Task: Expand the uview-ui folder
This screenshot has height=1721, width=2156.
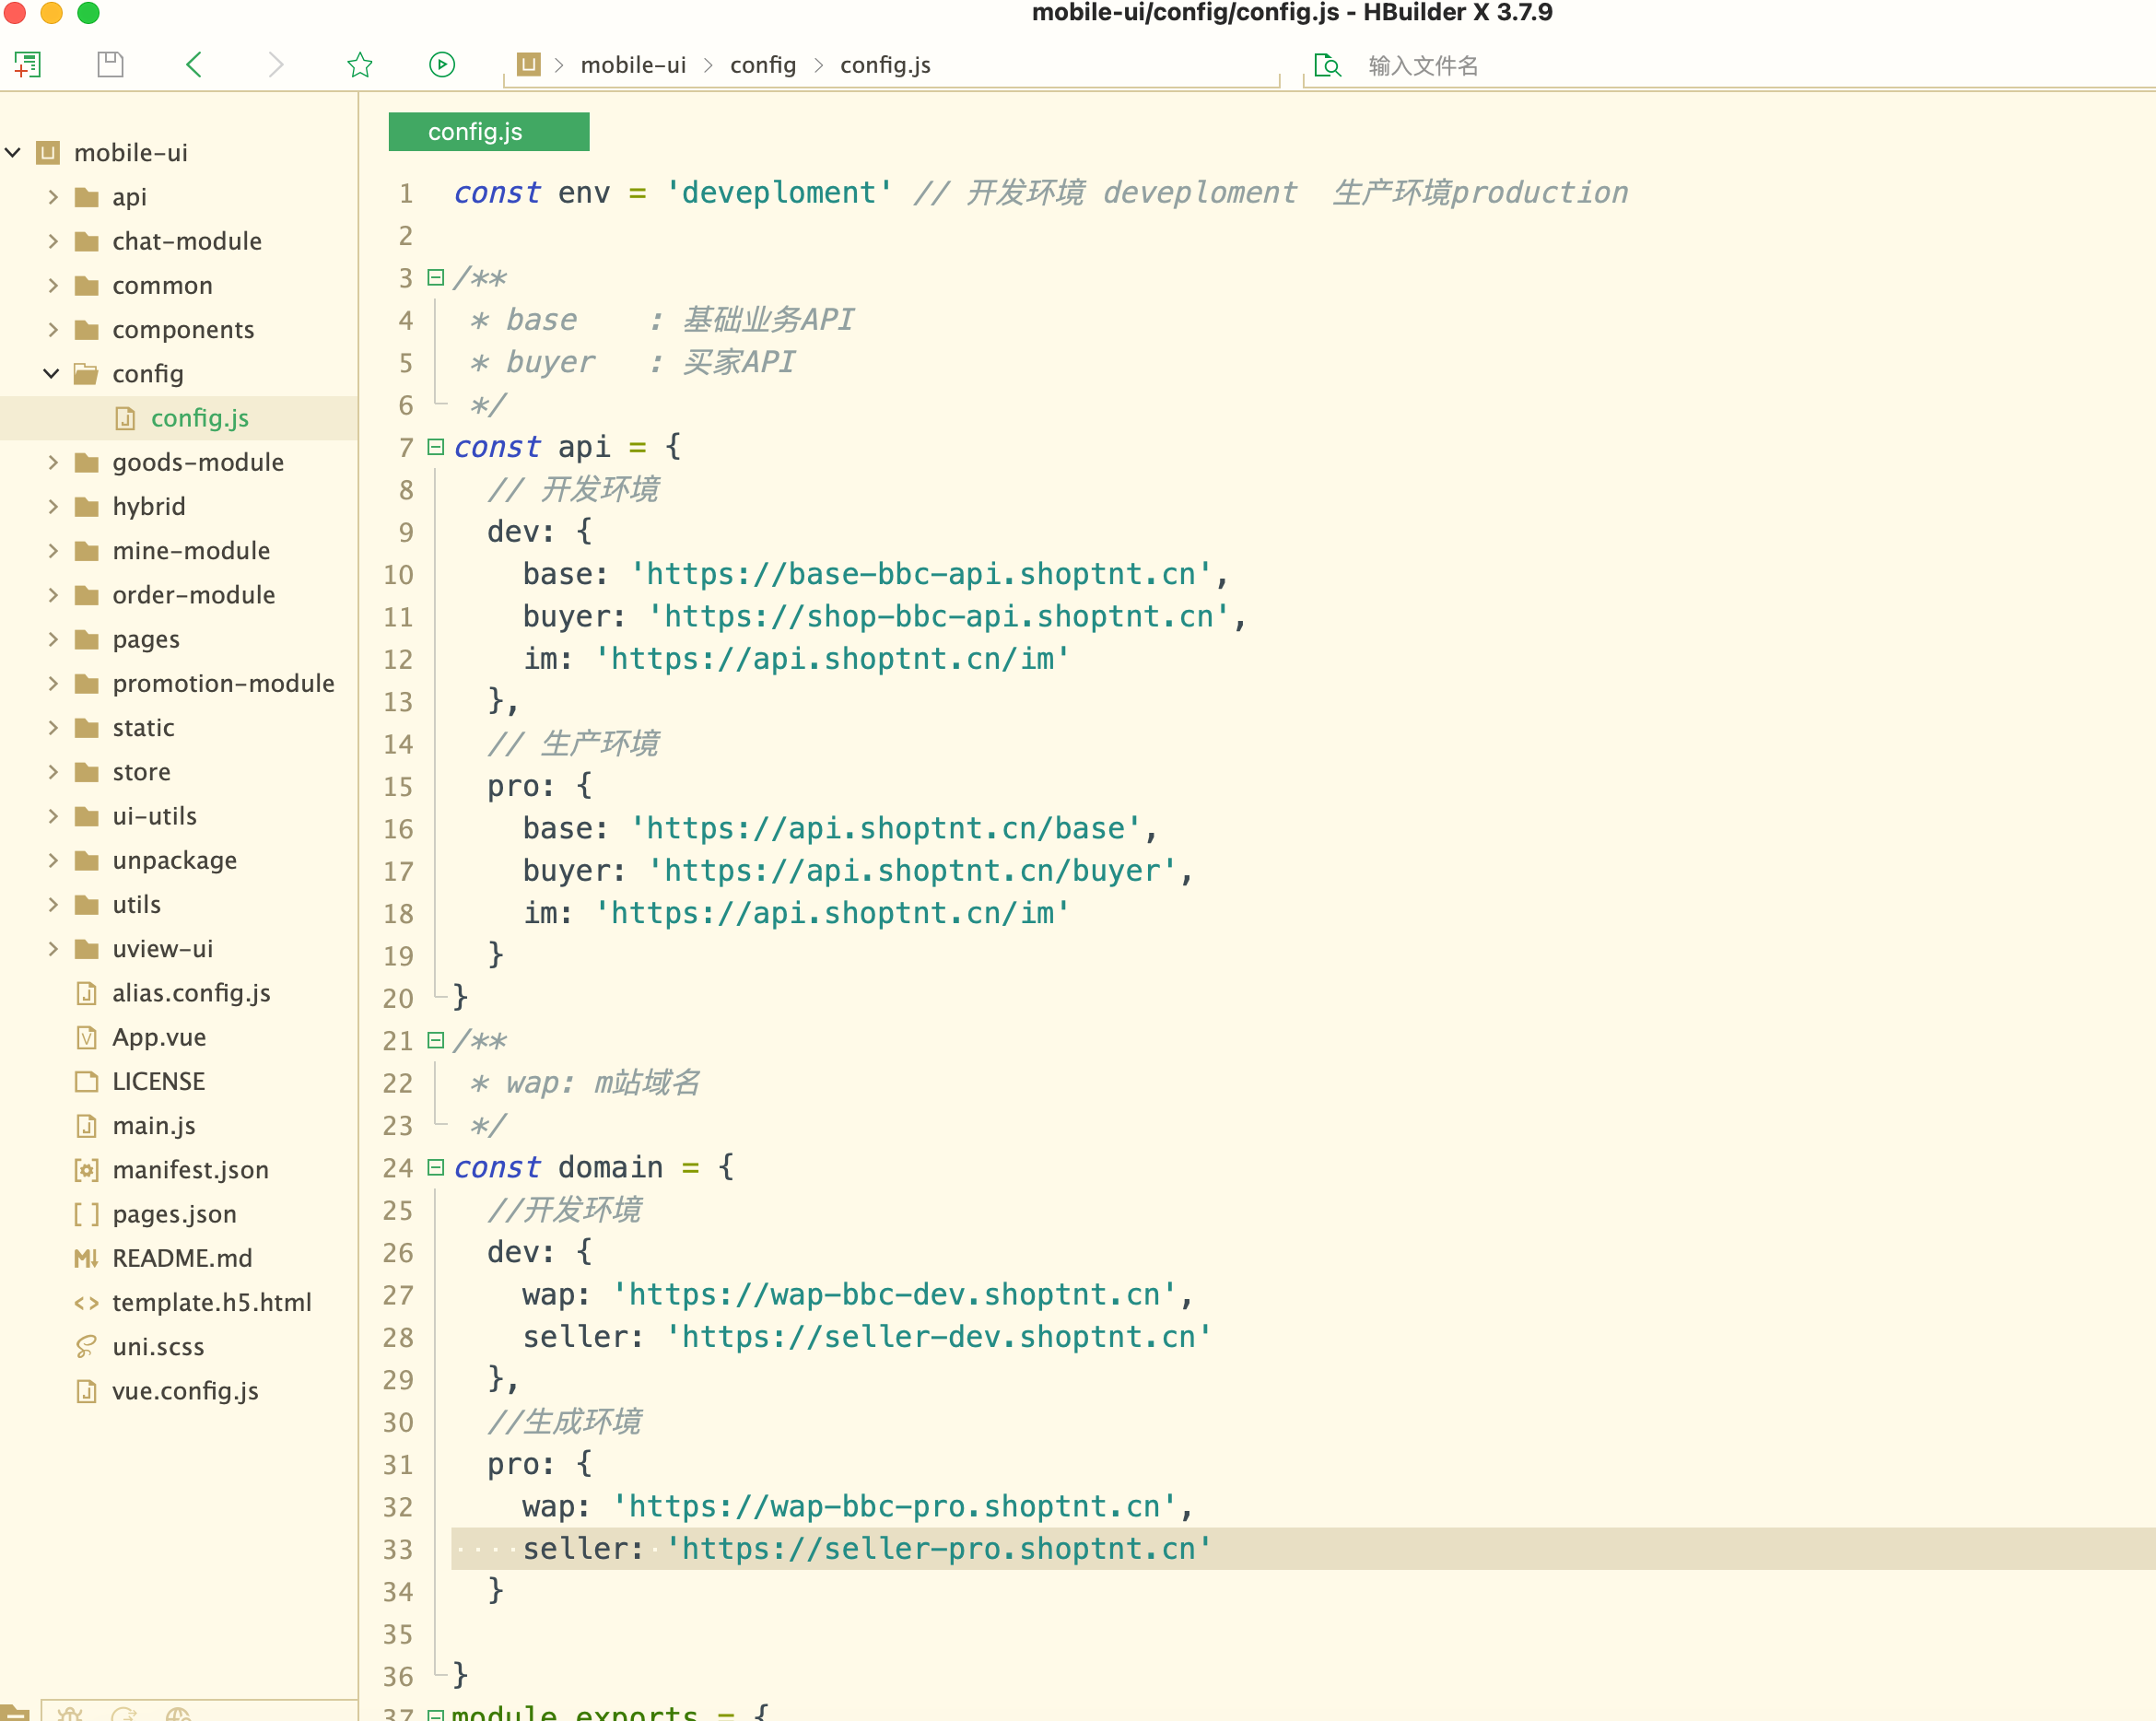Action: [x=53, y=949]
